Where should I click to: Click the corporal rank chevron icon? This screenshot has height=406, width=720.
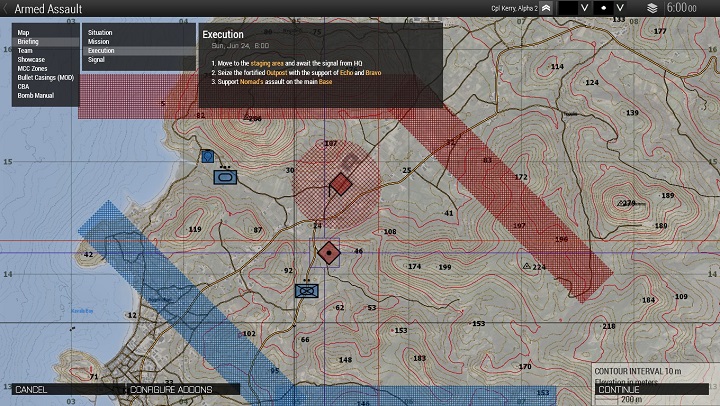546,8
